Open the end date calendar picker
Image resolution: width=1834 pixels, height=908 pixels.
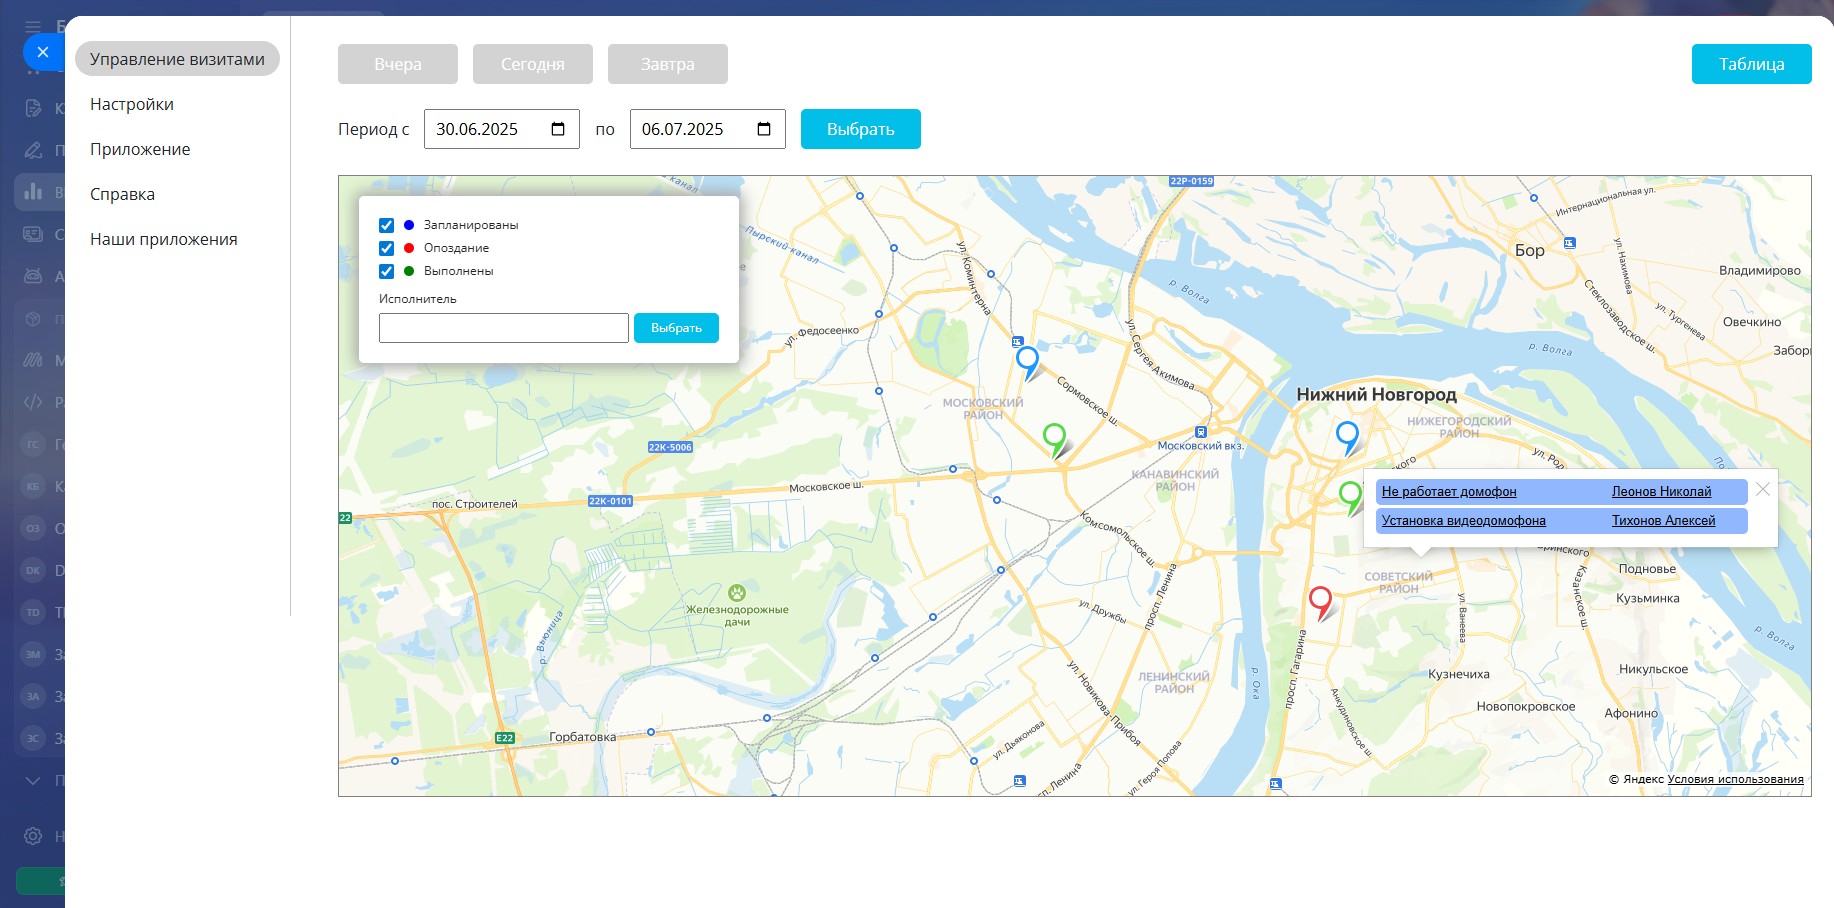(764, 129)
